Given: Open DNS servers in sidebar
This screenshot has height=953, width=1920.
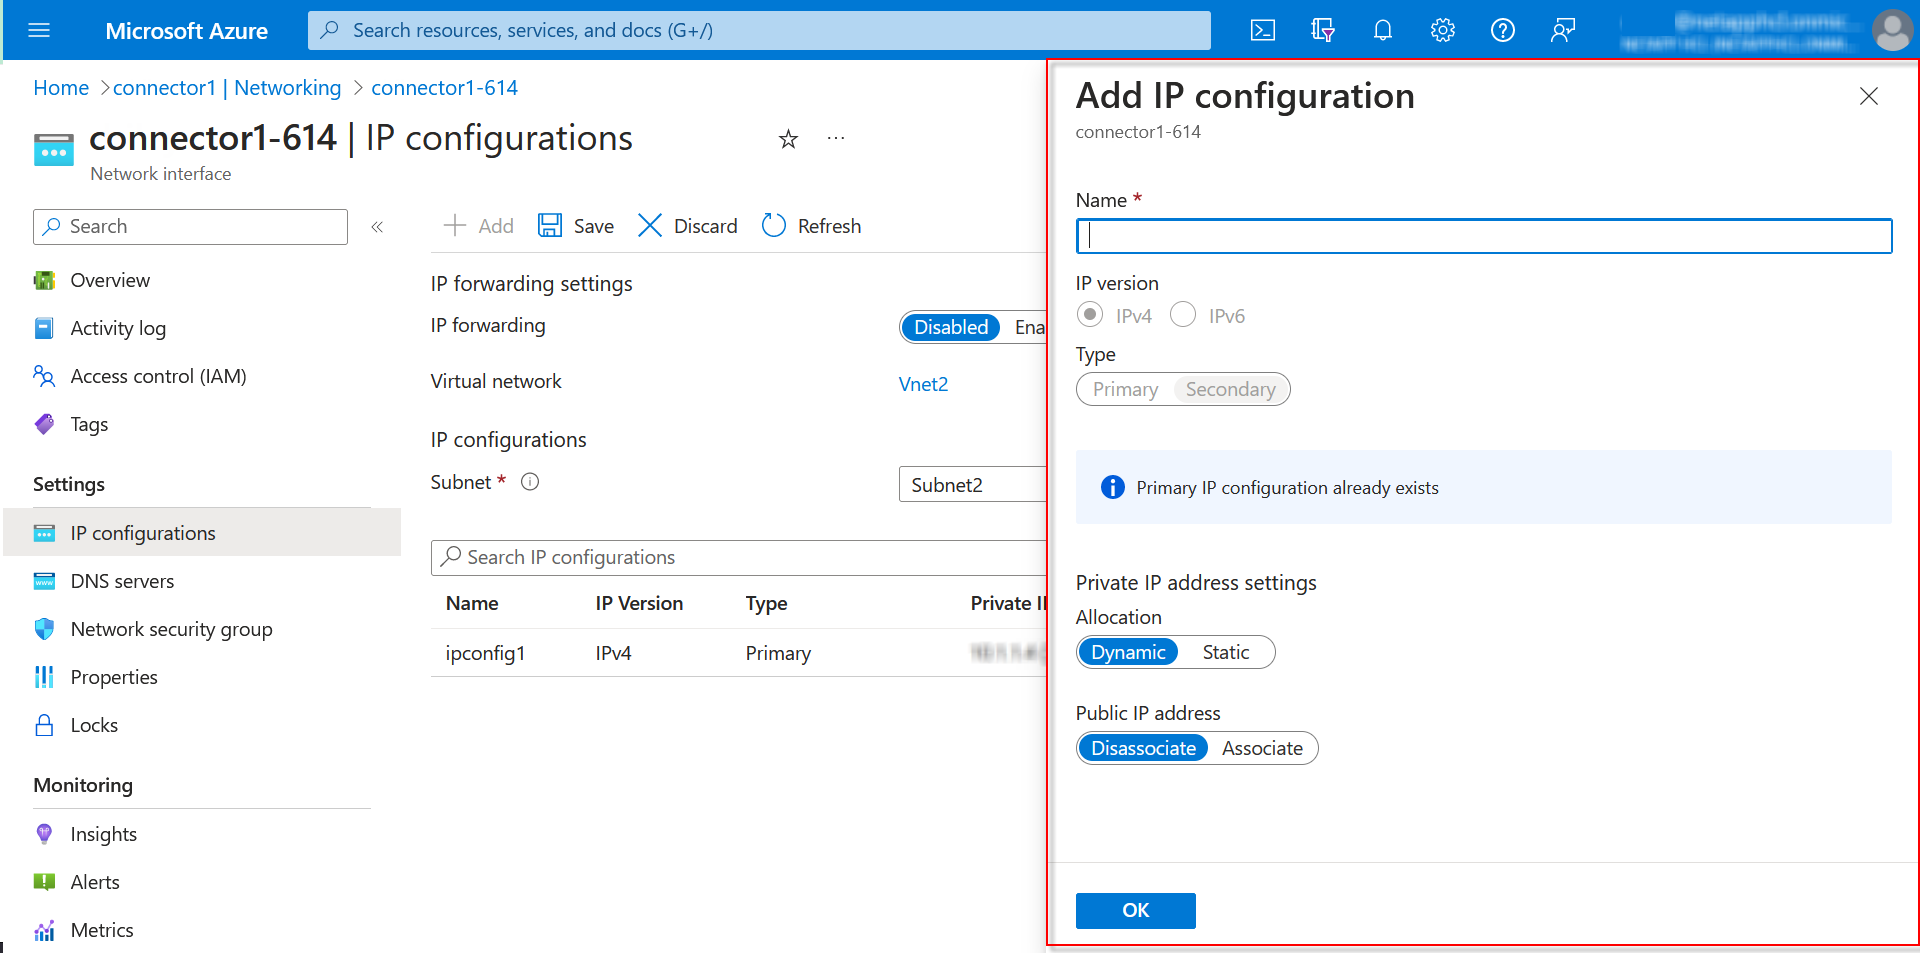Looking at the screenshot, I should coord(122,581).
